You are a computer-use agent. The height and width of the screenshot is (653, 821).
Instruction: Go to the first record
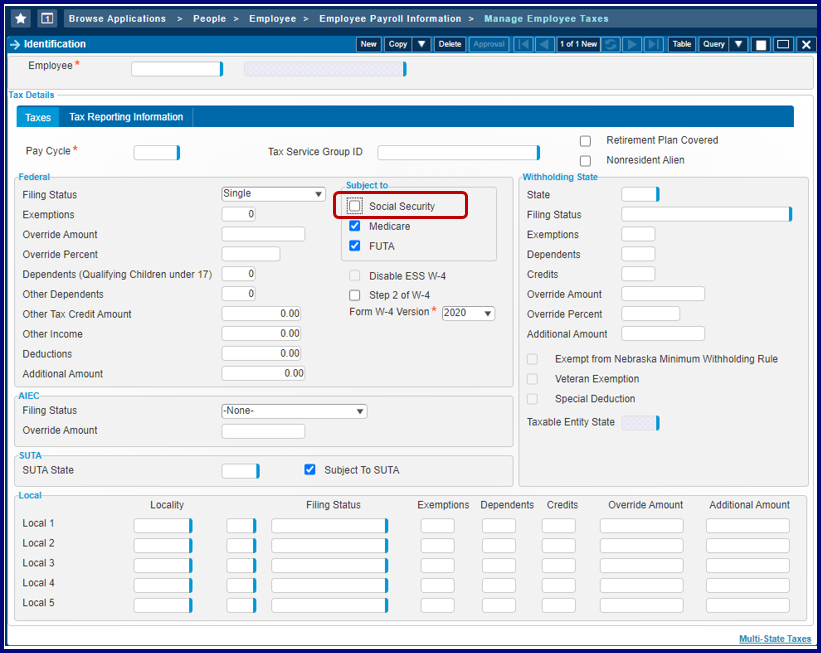click(523, 44)
